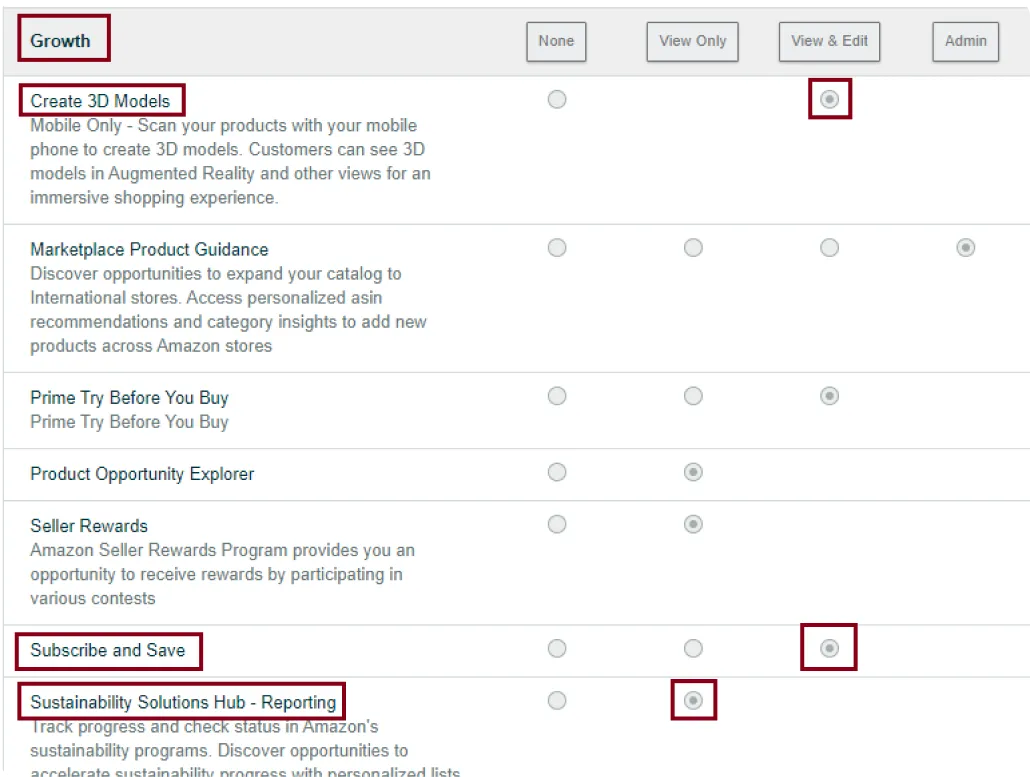Set Marketplace Product Guidance to Admin

[x=965, y=248]
